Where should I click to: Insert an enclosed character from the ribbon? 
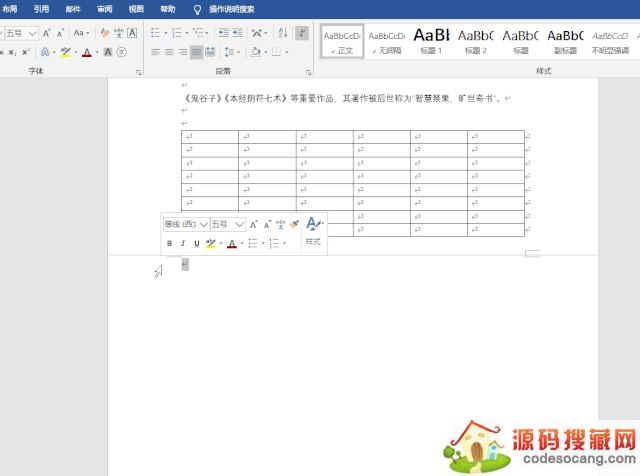coord(121,52)
